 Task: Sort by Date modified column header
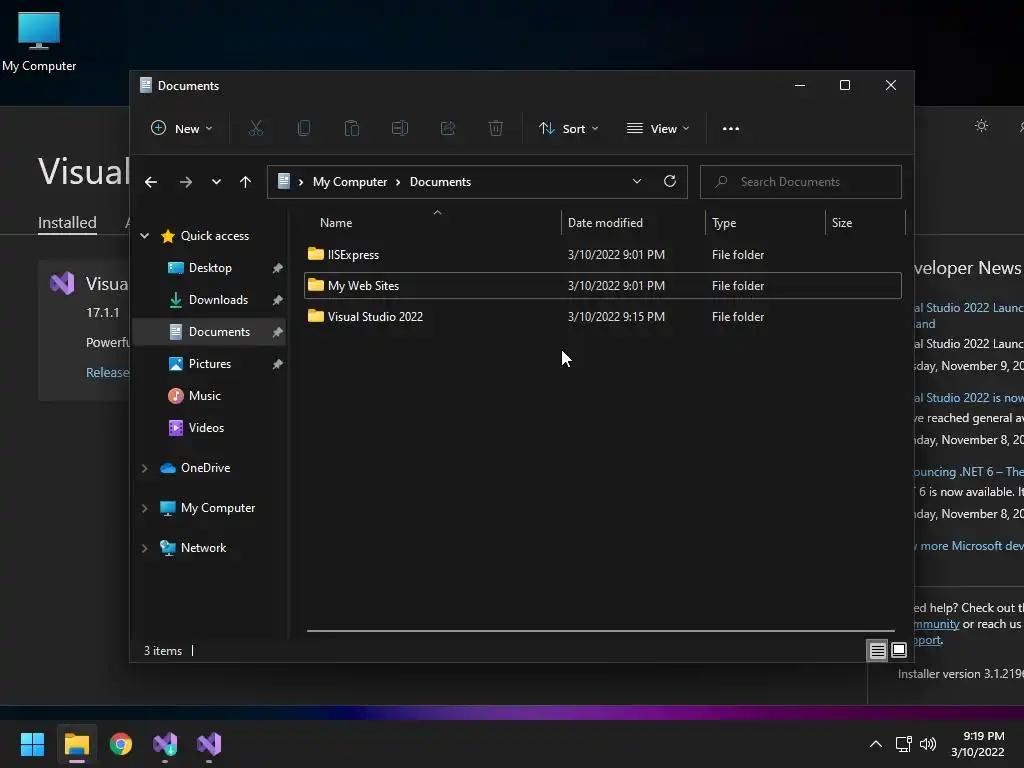(605, 223)
